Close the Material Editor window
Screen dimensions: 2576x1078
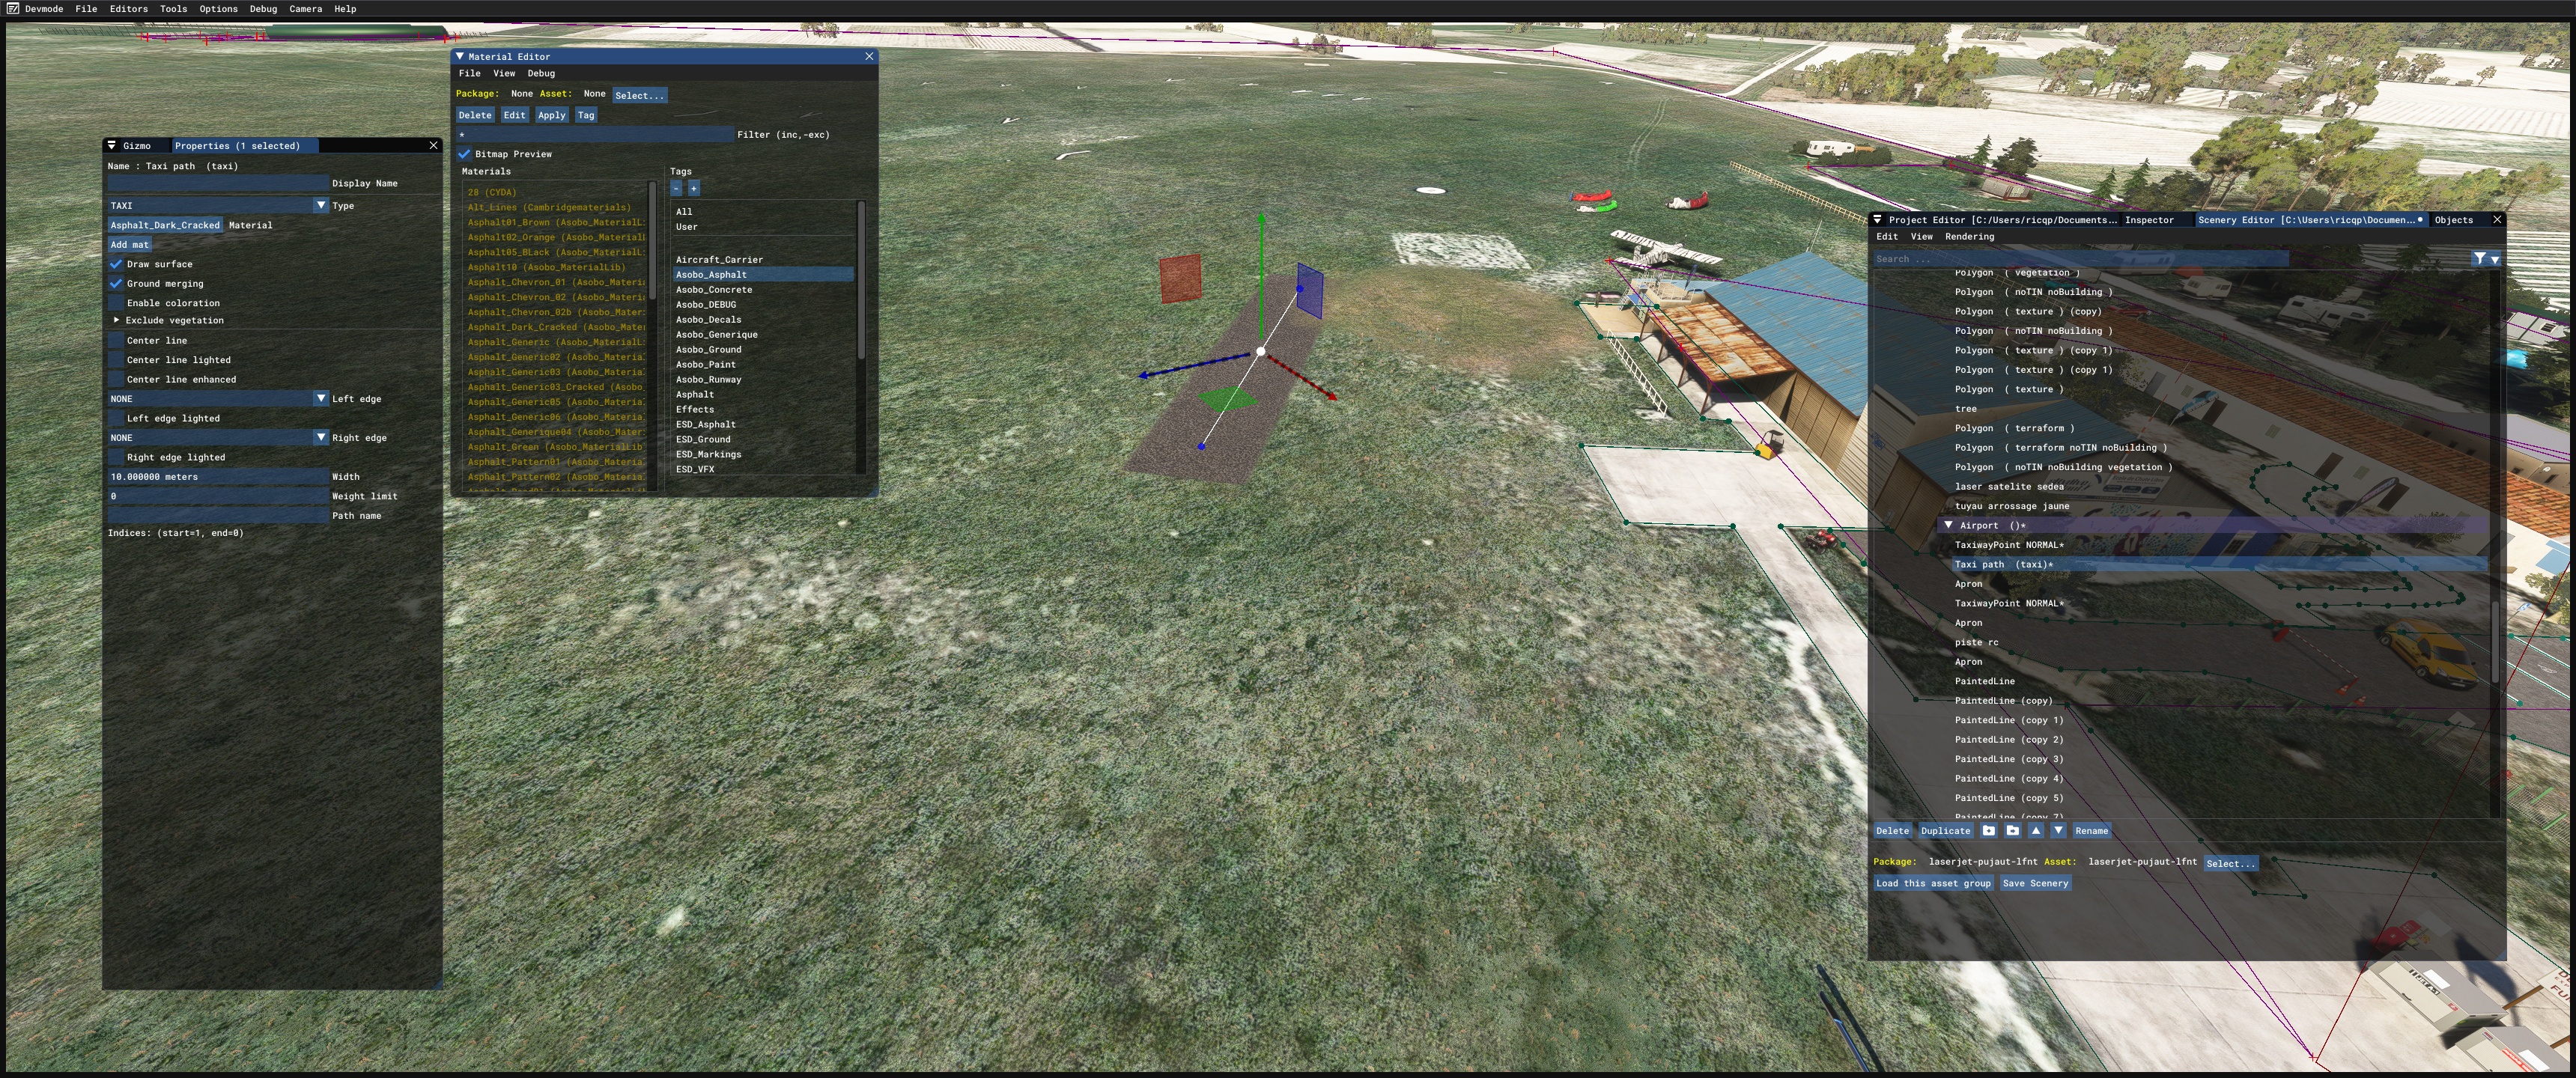click(x=869, y=57)
